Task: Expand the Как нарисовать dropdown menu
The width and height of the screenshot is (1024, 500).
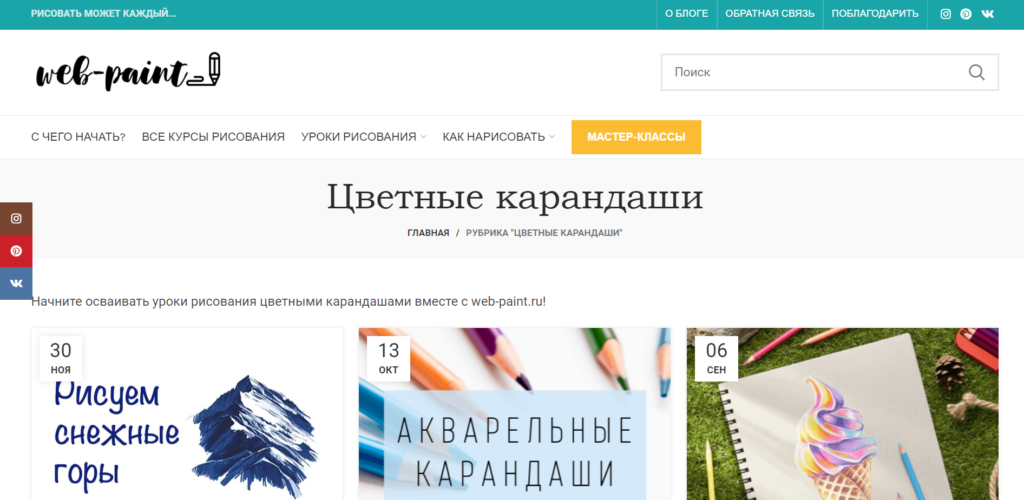Action: tap(498, 137)
